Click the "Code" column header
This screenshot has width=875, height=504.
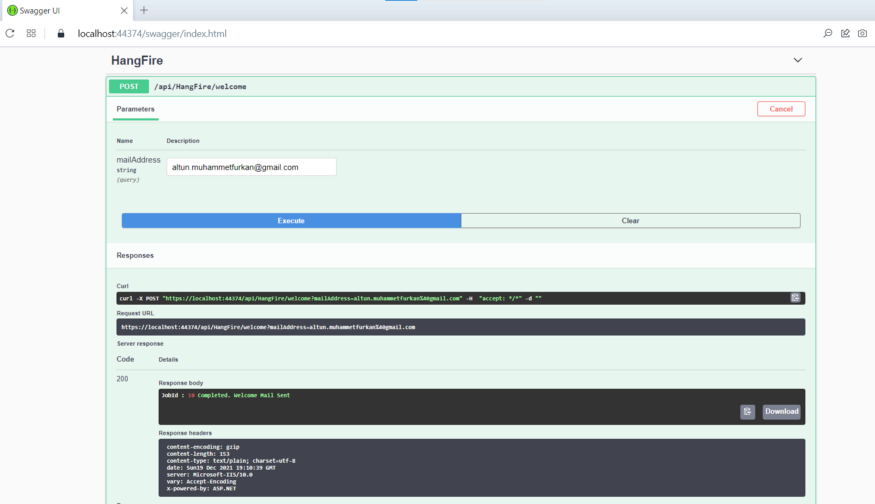pyautogui.click(x=125, y=359)
